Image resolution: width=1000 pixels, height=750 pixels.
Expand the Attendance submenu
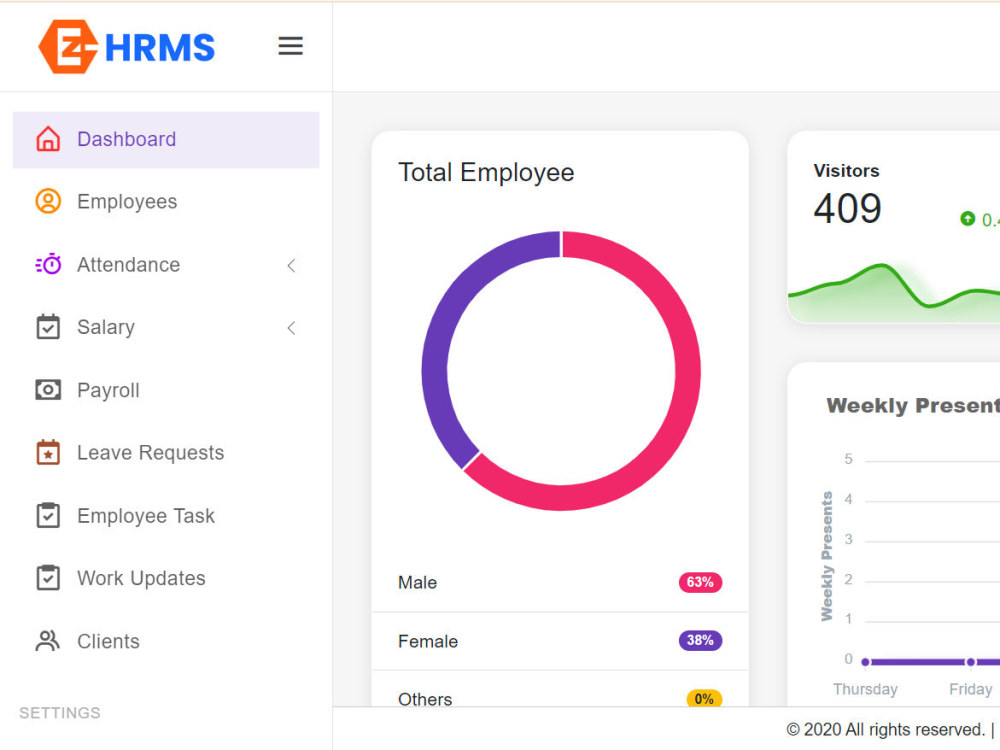tap(291, 265)
